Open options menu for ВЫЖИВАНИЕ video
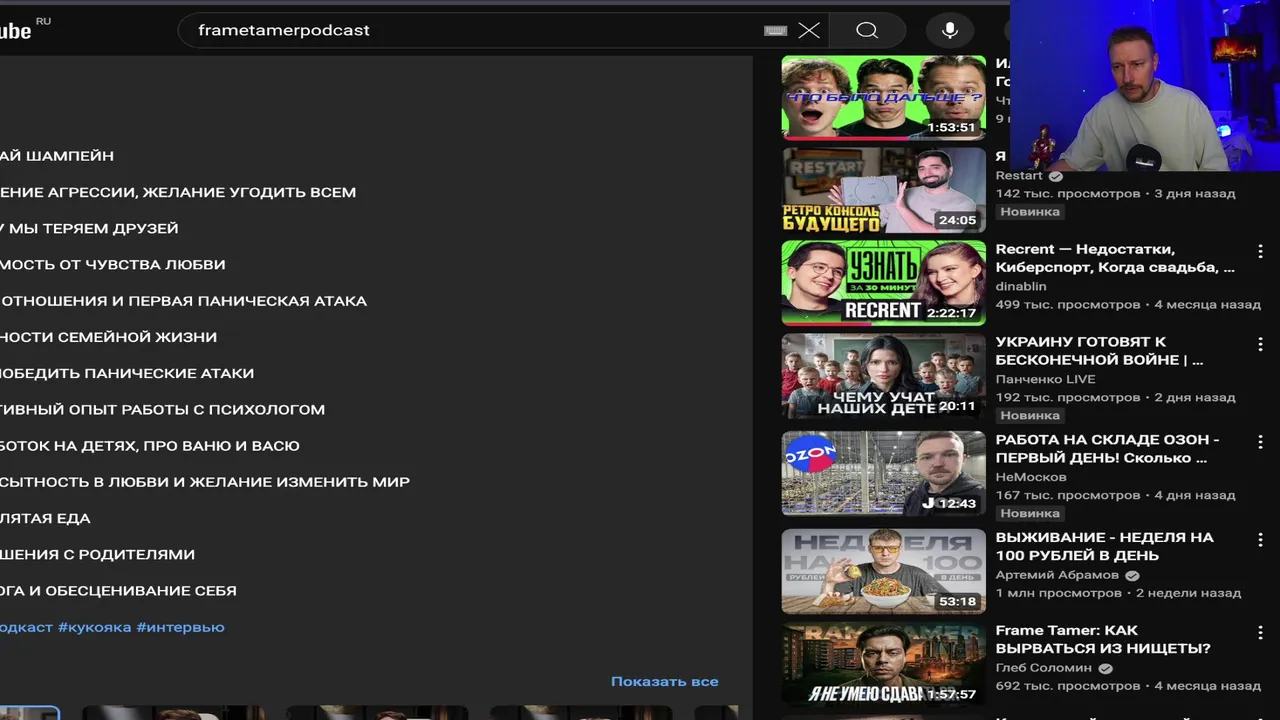 [x=1260, y=540]
